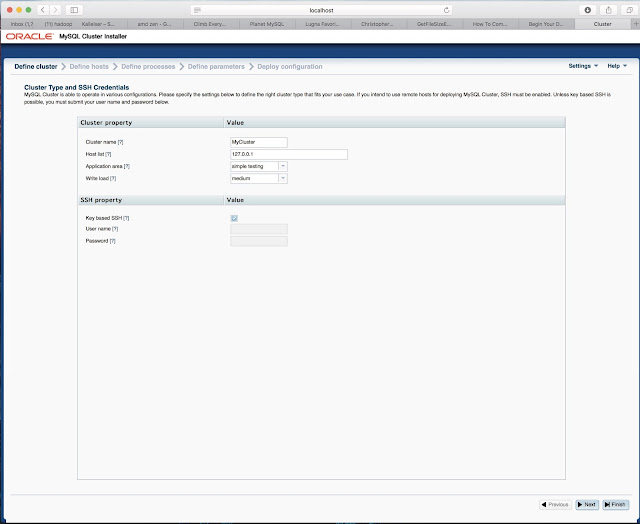Open the Begin Your D... tab
The image size is (640, 524).
pyautogui.click(x=546, y=24)
